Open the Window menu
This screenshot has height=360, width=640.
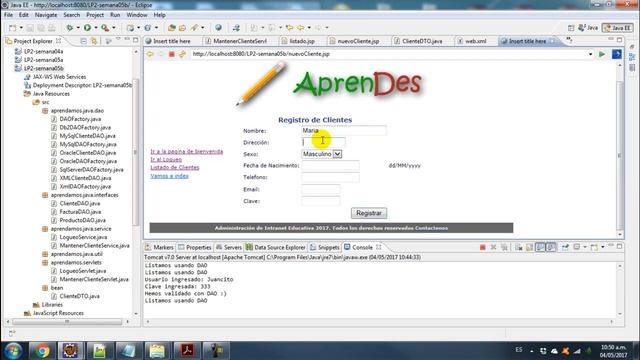137,15
